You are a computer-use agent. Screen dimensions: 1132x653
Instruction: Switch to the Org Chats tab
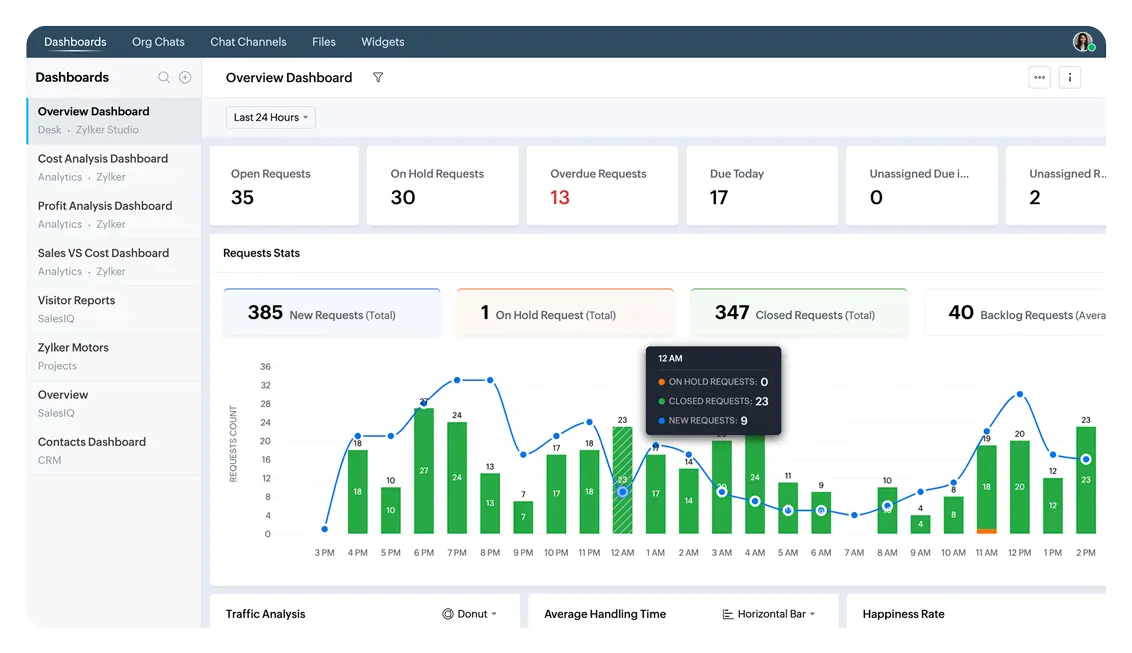point(158,42)
